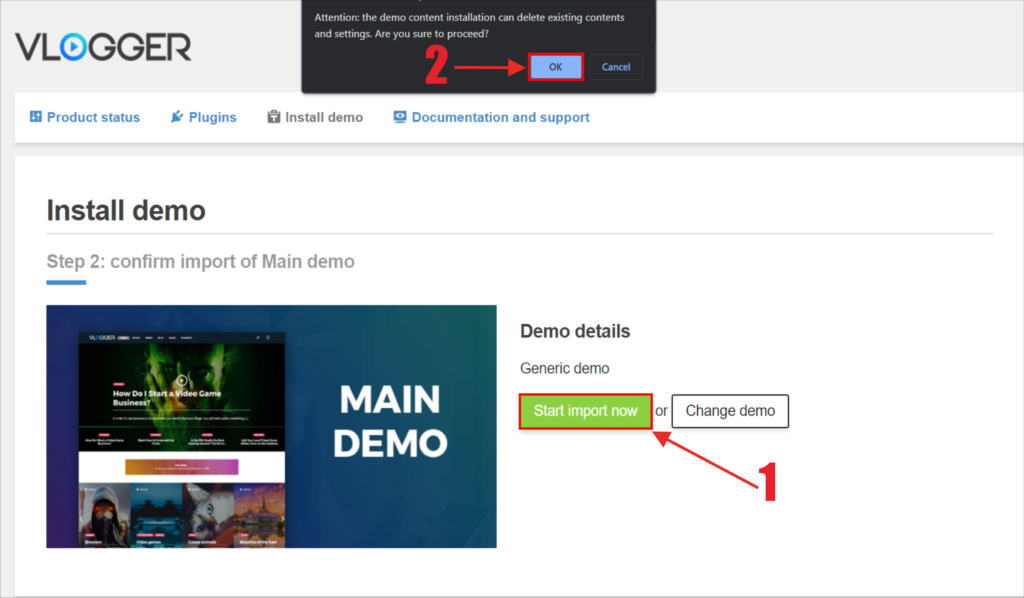Click the Change demo button
The image size is (1024, 598).
coord(730,411)
